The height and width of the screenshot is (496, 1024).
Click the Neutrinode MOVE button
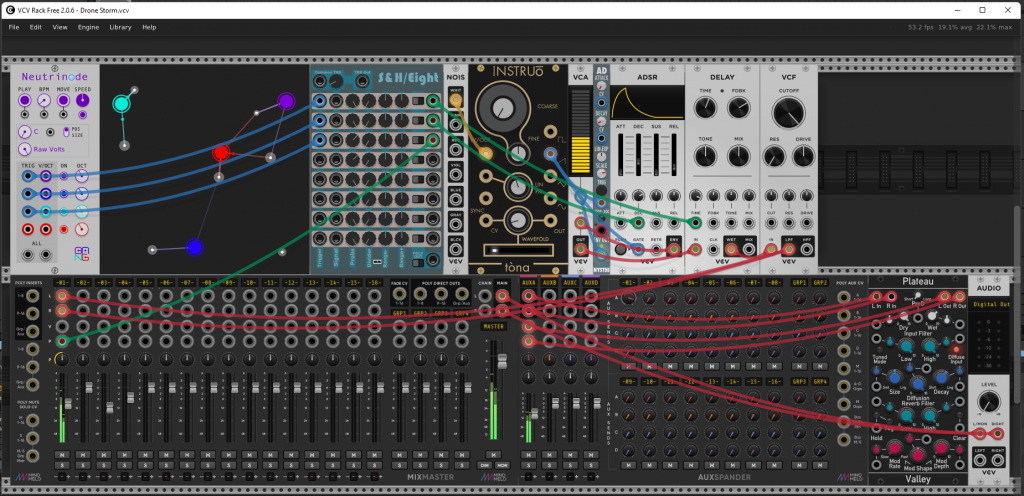[63, 101]
